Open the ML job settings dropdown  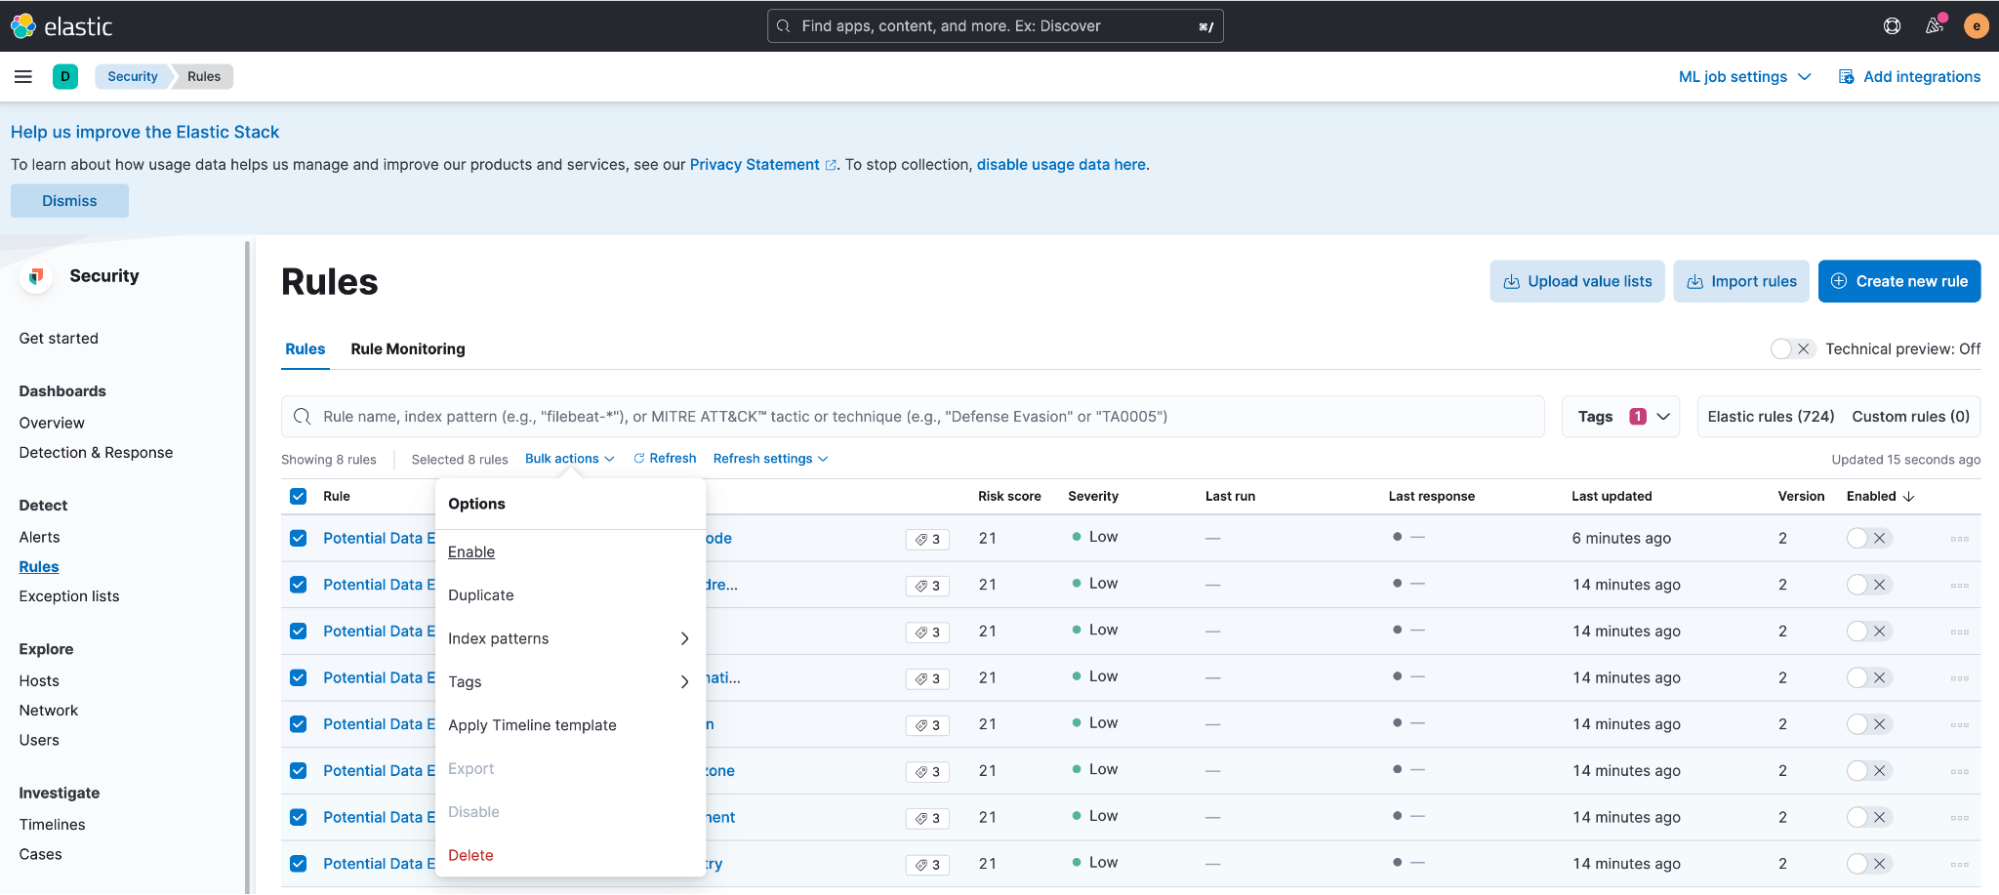pyautogui.click(x=1745, y=77)
